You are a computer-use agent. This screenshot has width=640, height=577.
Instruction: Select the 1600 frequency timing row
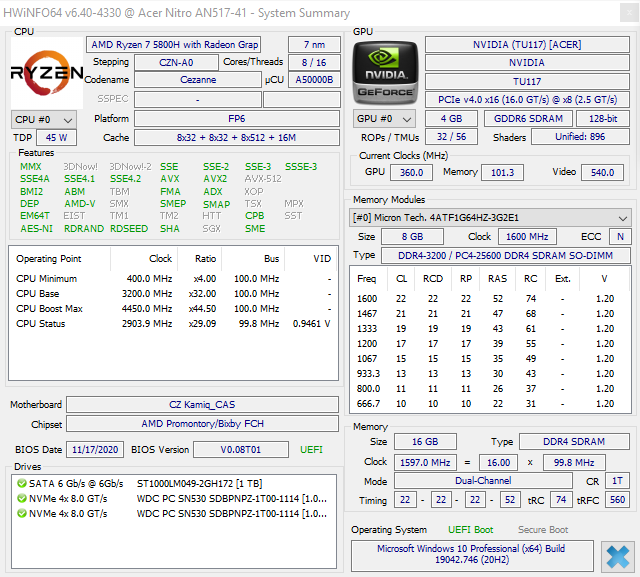[x=490, y=299]
